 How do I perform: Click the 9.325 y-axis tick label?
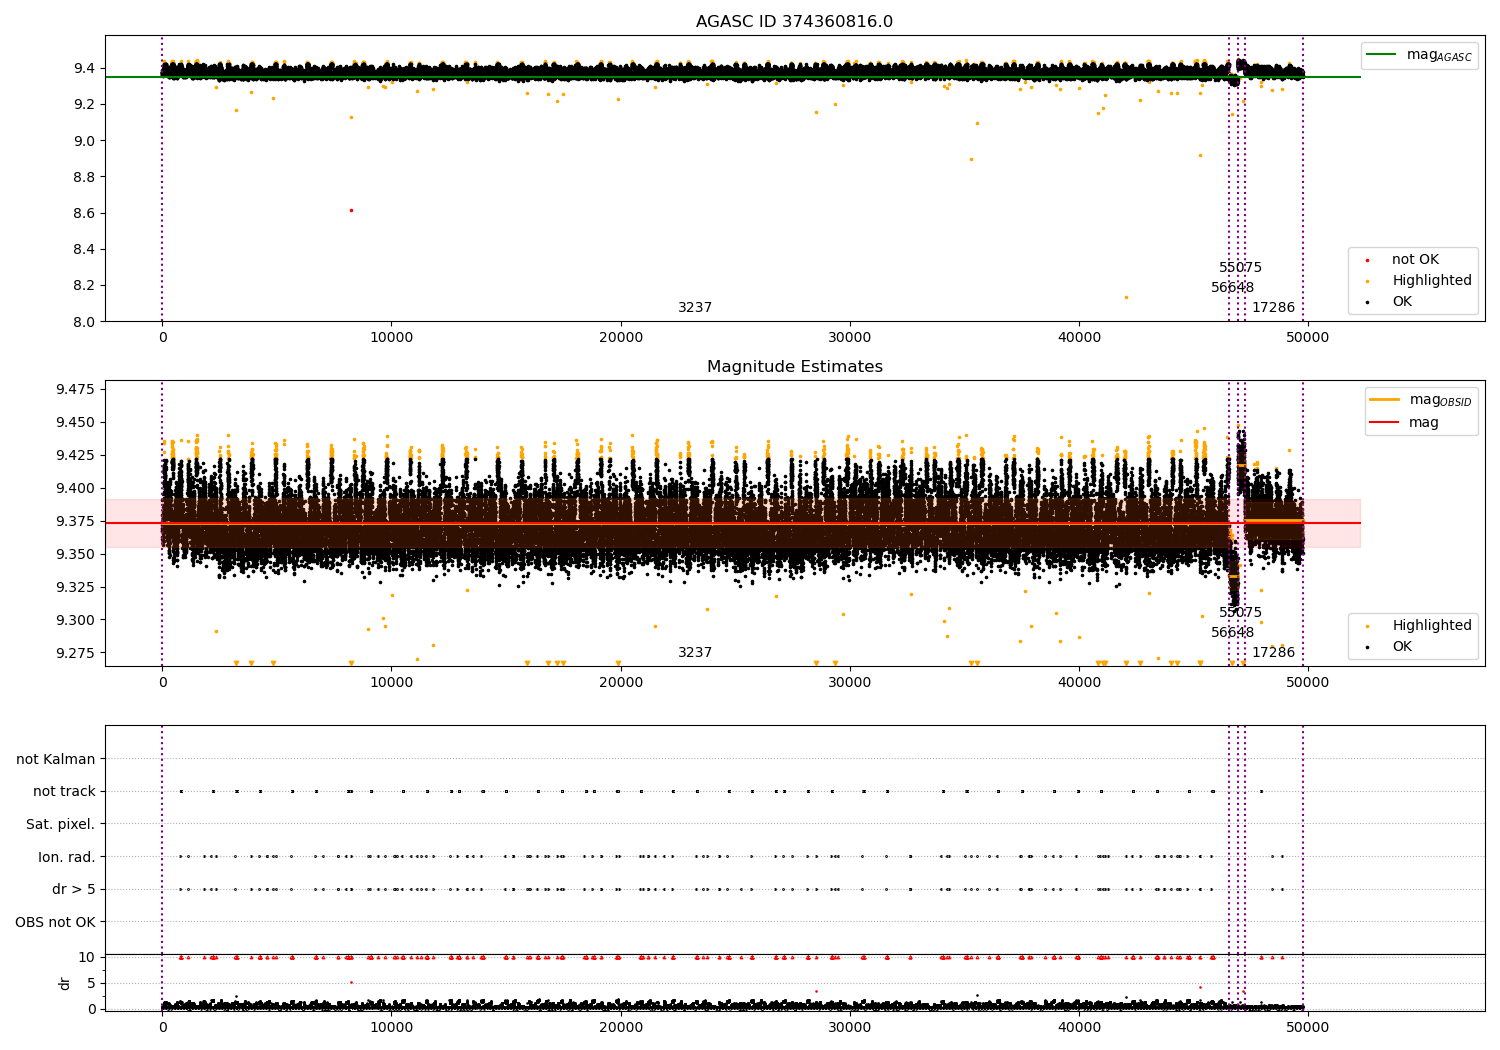pos(76,587)
